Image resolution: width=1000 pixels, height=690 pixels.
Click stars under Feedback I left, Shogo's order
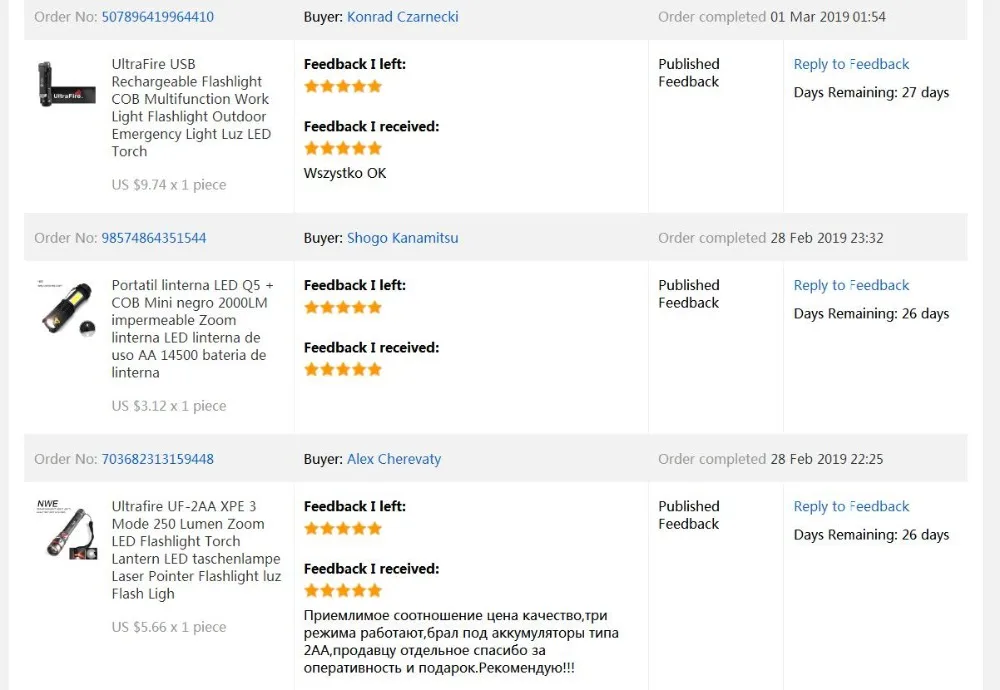(343, 307)
